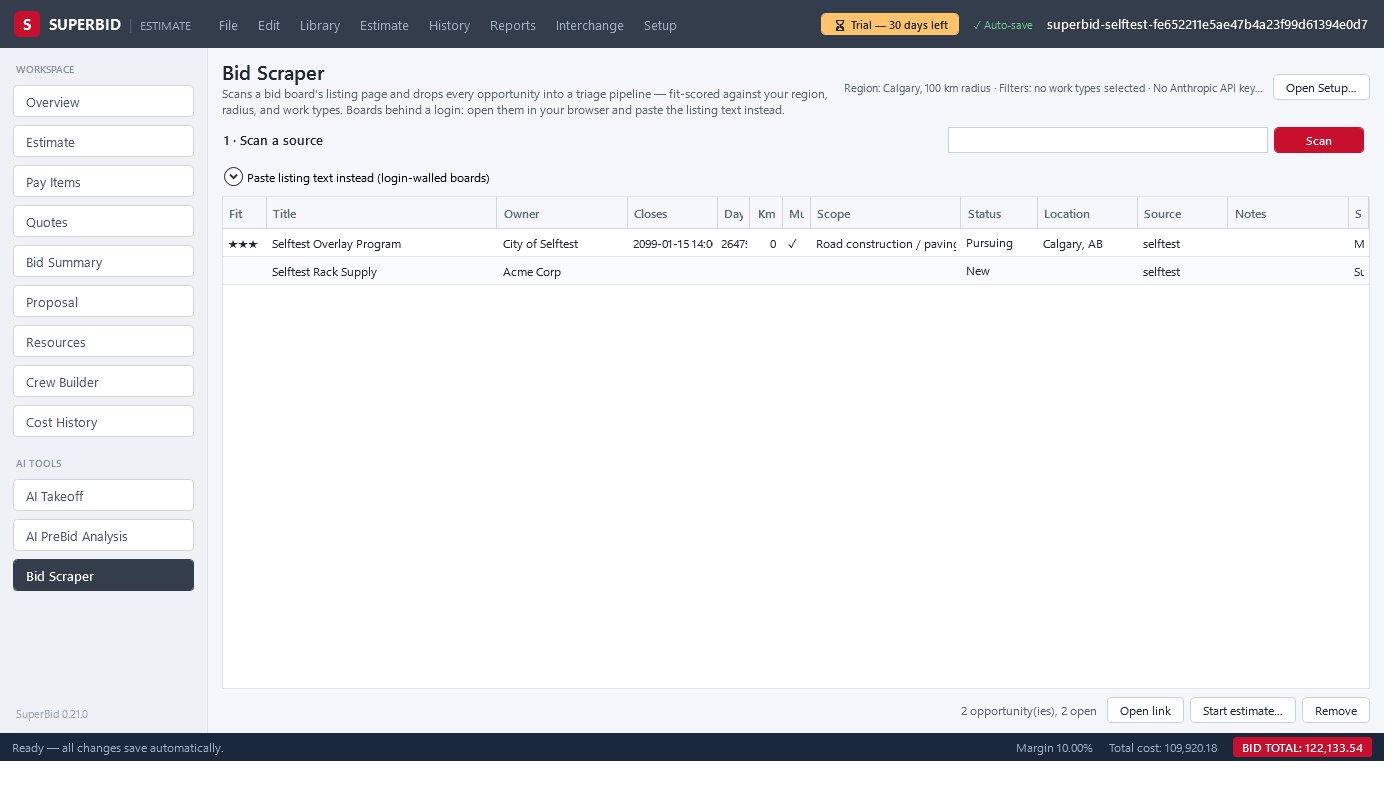
Task: Sort by the Location column header
Action: [1087, 213]
